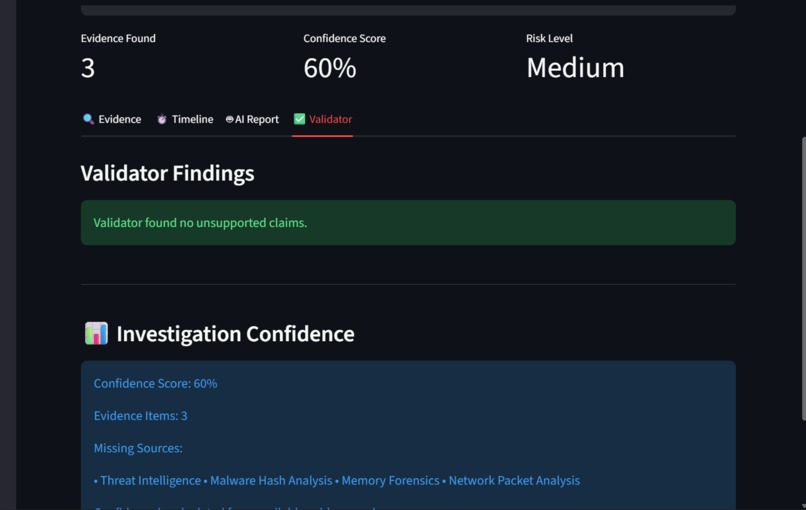Image resolution: width=806 pixels, height=510 pixels.
Task: Click the 'Medium' risk level value
Action: tap(575, 67)
